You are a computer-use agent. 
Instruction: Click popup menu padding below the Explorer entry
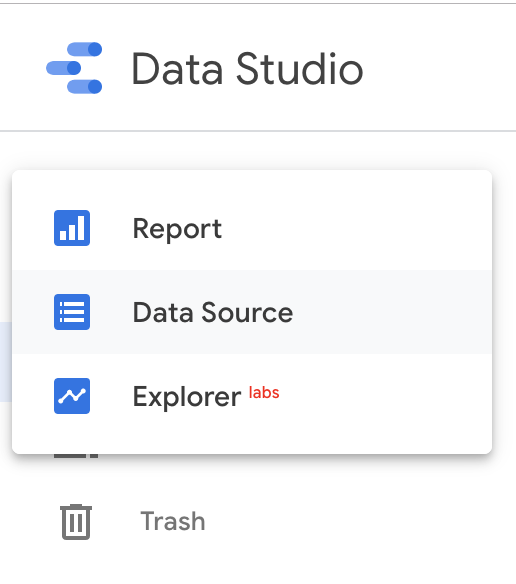coord(252,445)
